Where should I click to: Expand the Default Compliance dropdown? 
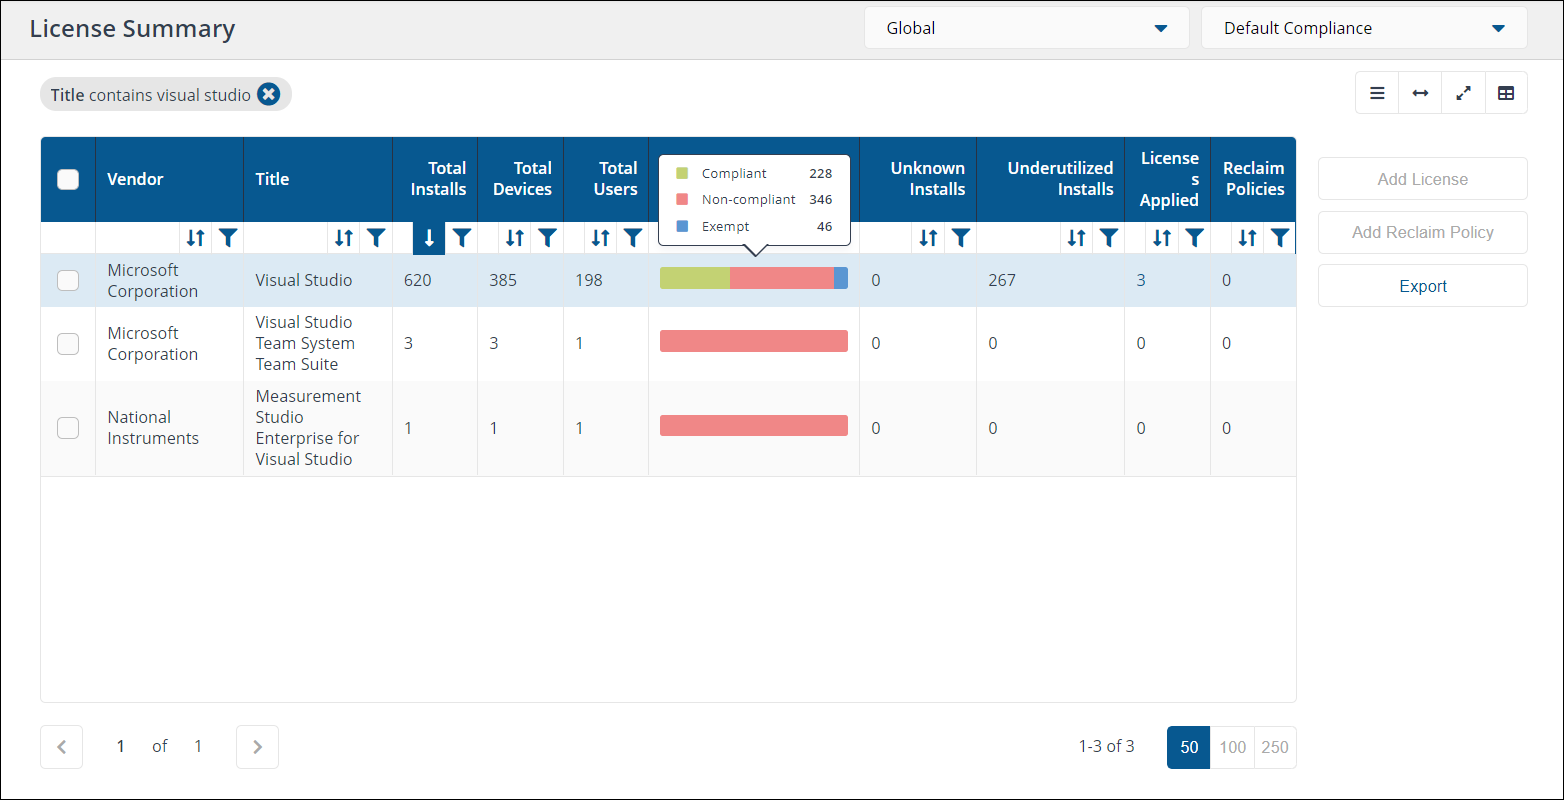point(1363,28)
